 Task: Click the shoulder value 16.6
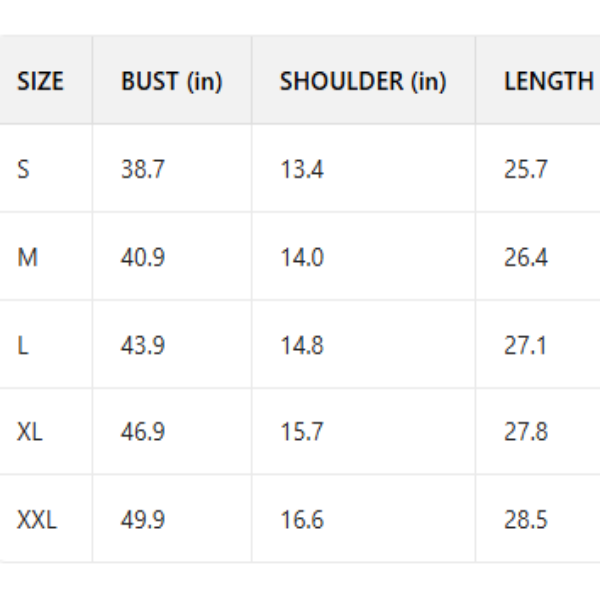(x=302, y=520)
